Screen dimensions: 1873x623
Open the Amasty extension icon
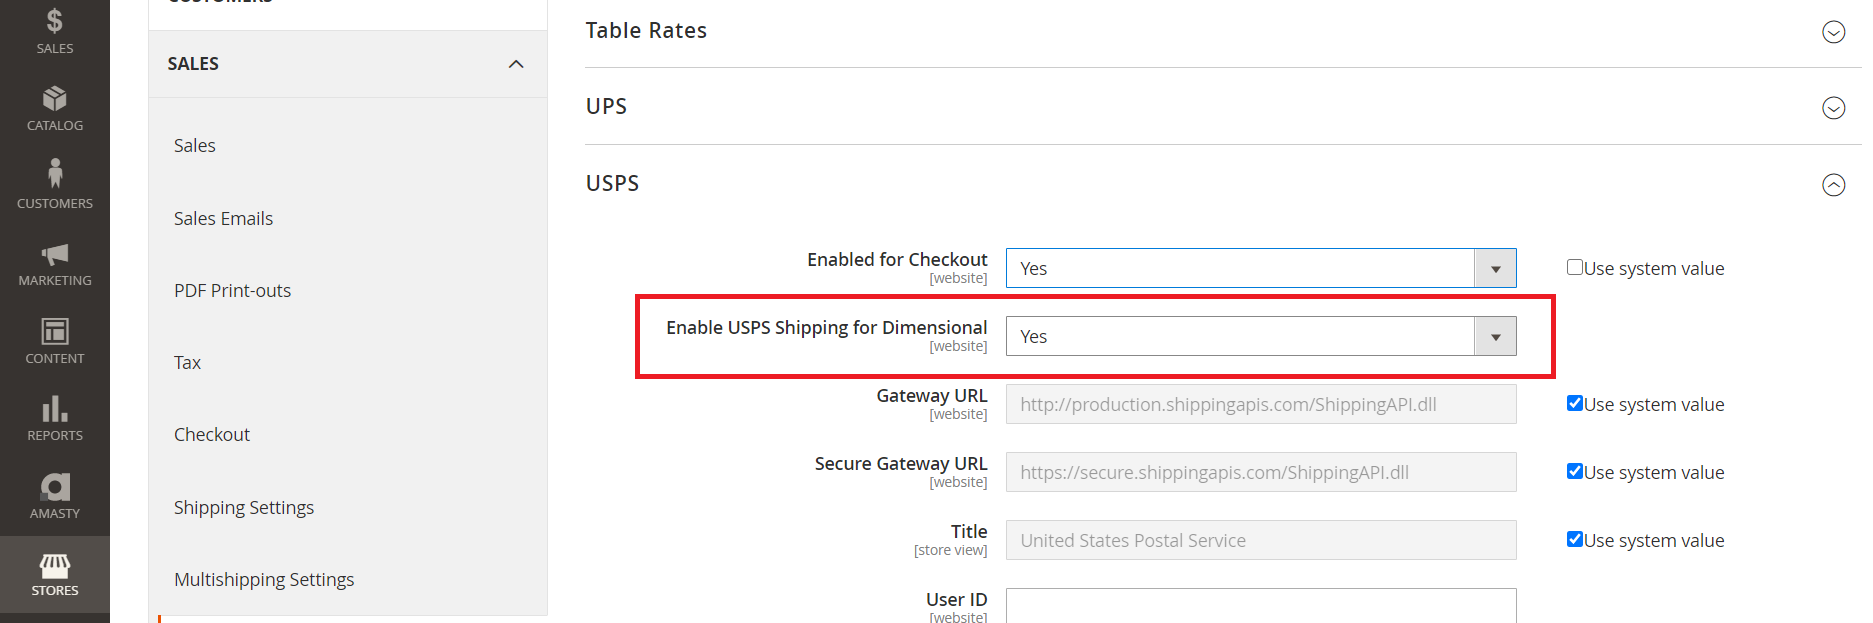pyautogui.click(x=55, y=487)
